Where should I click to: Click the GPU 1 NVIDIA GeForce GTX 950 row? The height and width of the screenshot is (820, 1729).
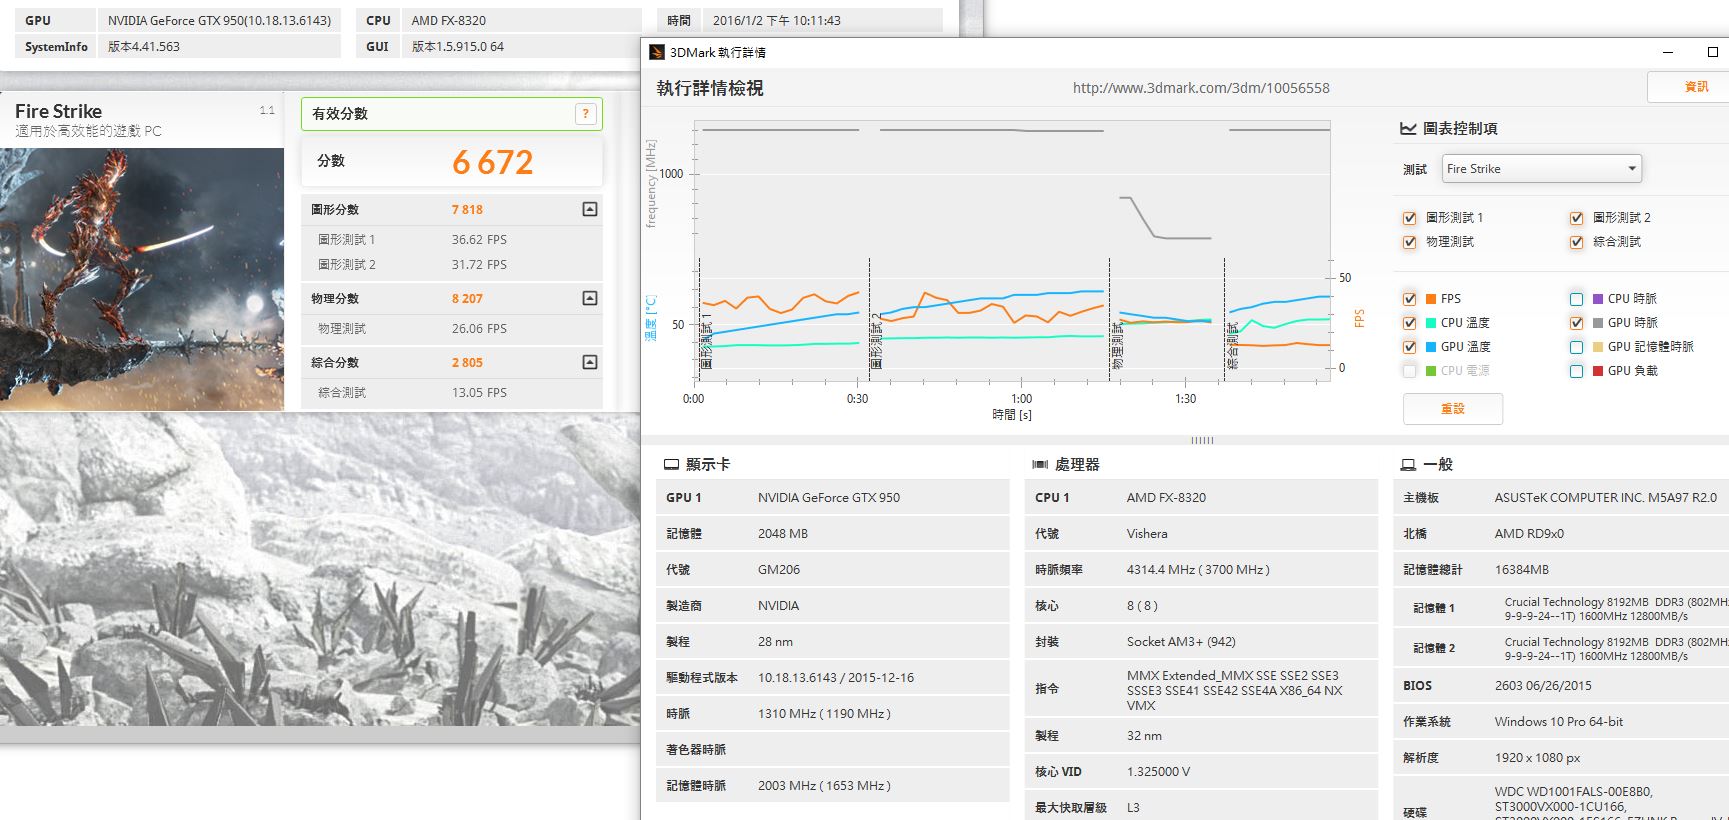coord(832,497)
